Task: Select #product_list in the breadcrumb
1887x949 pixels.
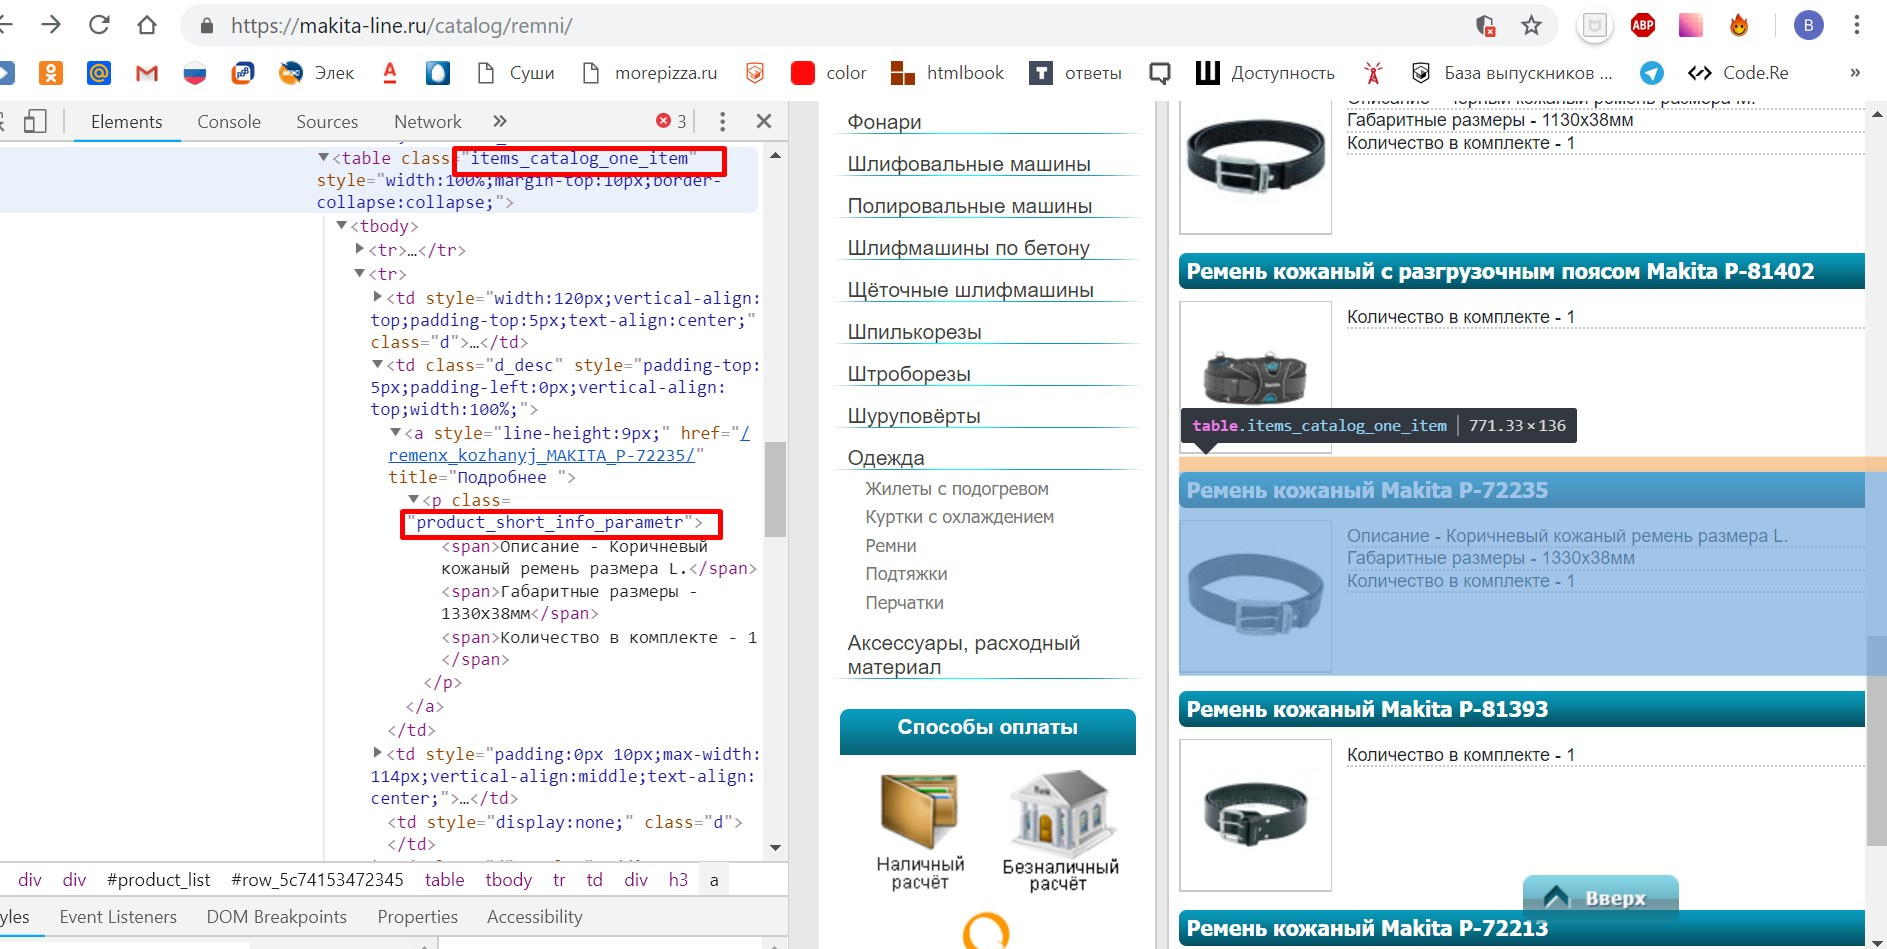Action: click(x=159, y=879)
